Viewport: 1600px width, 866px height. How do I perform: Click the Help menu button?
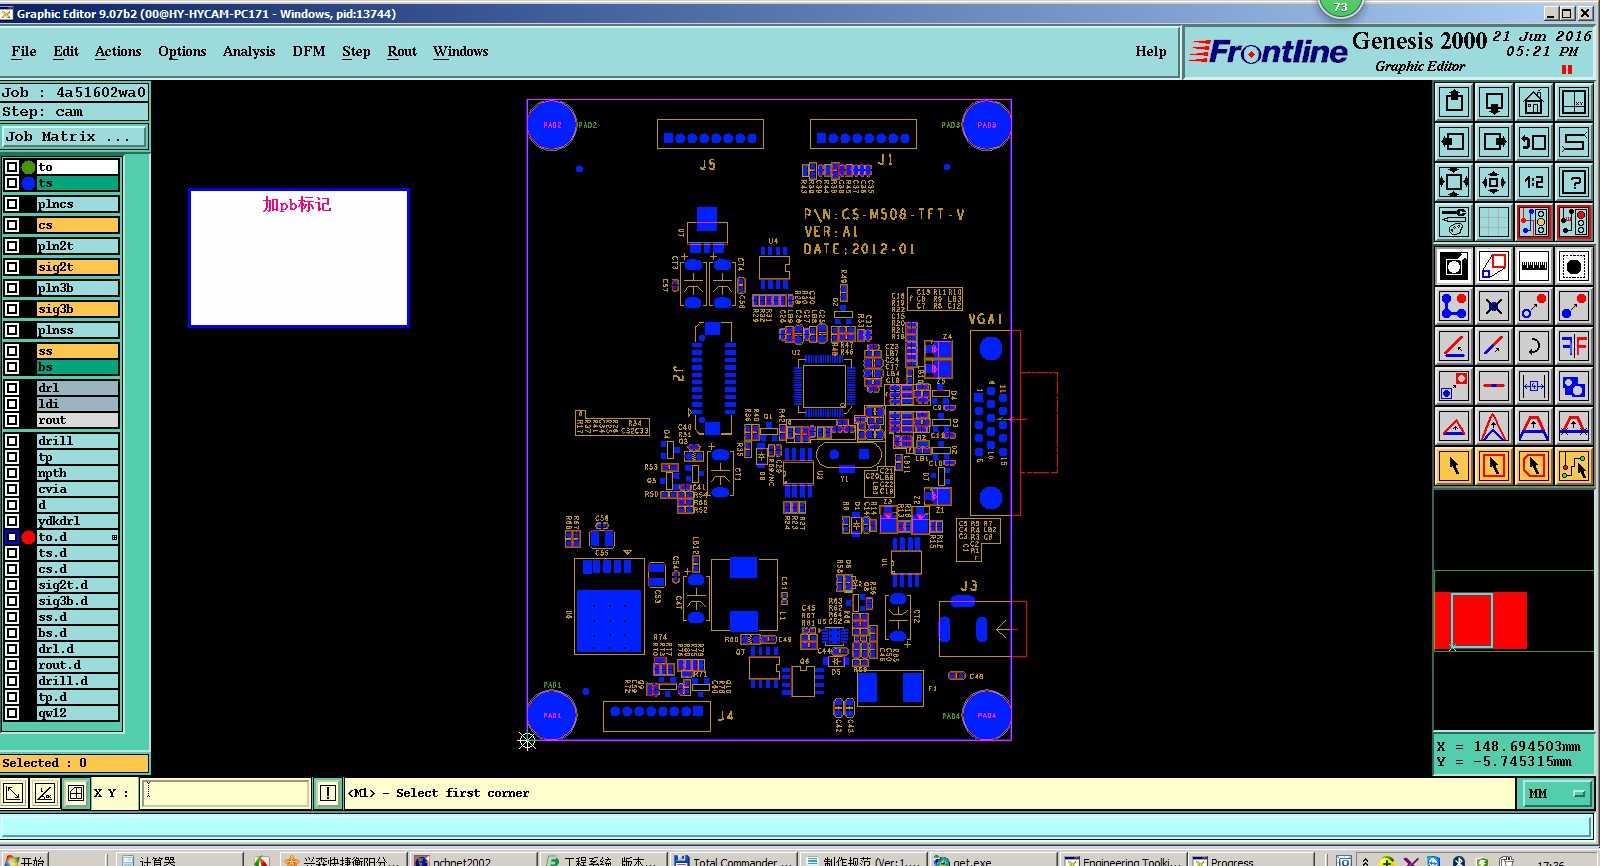pyautogui.click(x=1151, y=52)
